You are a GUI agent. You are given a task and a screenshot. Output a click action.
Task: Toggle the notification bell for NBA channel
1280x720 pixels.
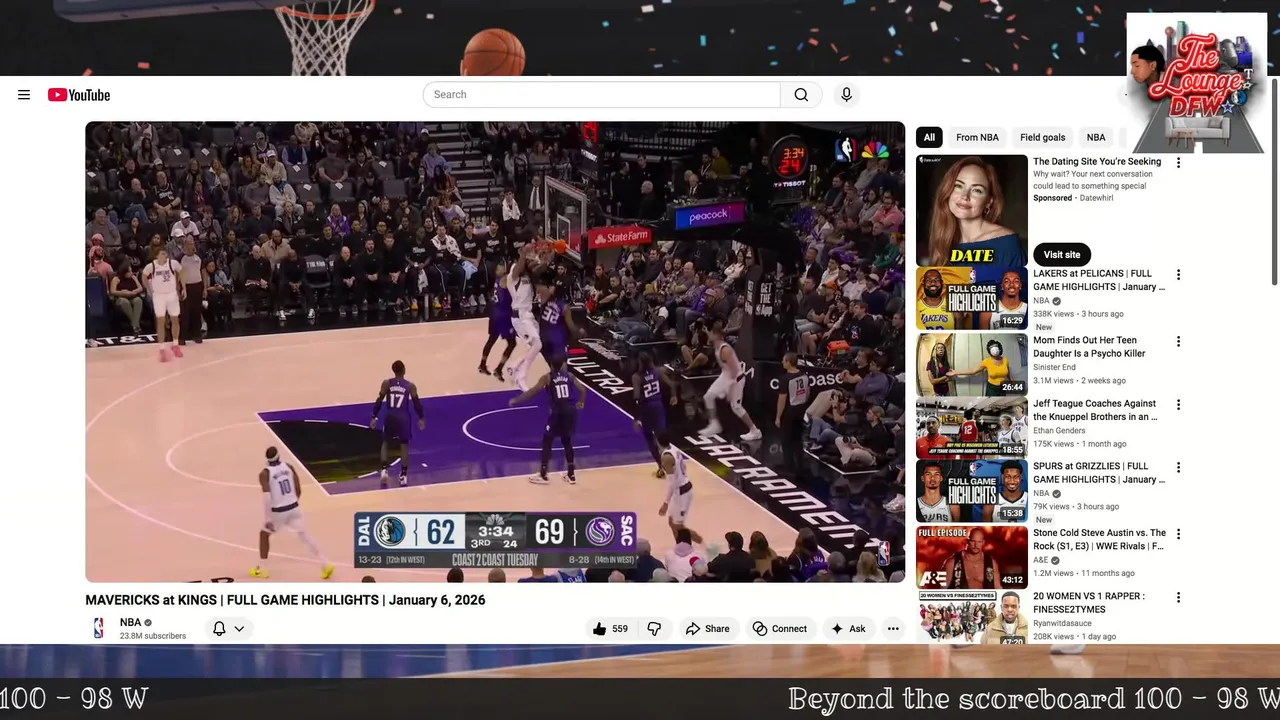coord(219,629)
